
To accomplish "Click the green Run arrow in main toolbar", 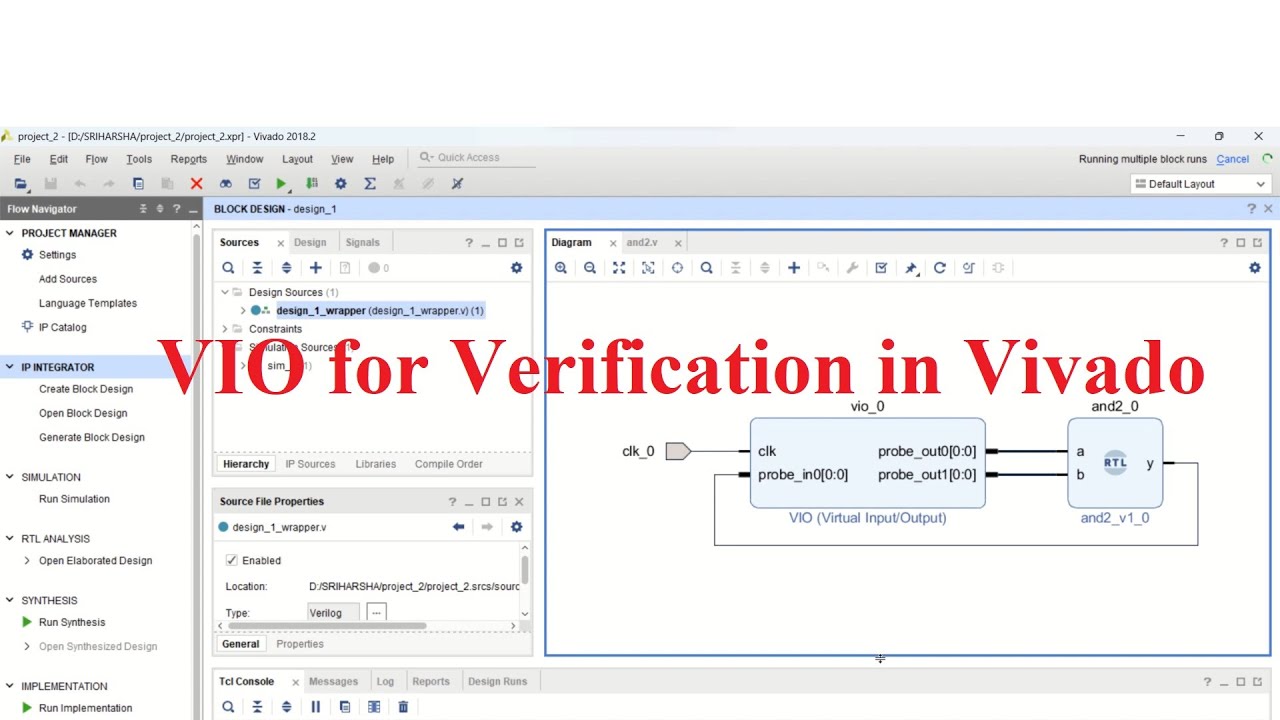I will point(282,184).
